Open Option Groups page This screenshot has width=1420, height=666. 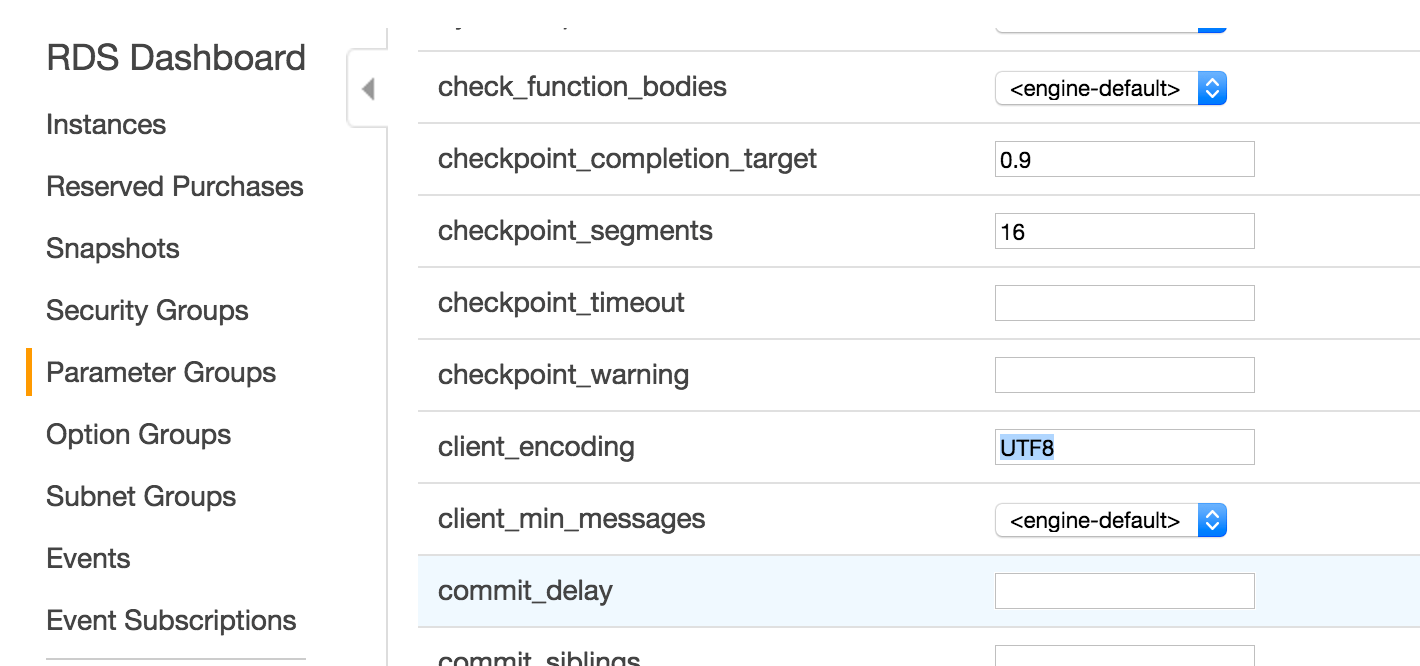138,435
